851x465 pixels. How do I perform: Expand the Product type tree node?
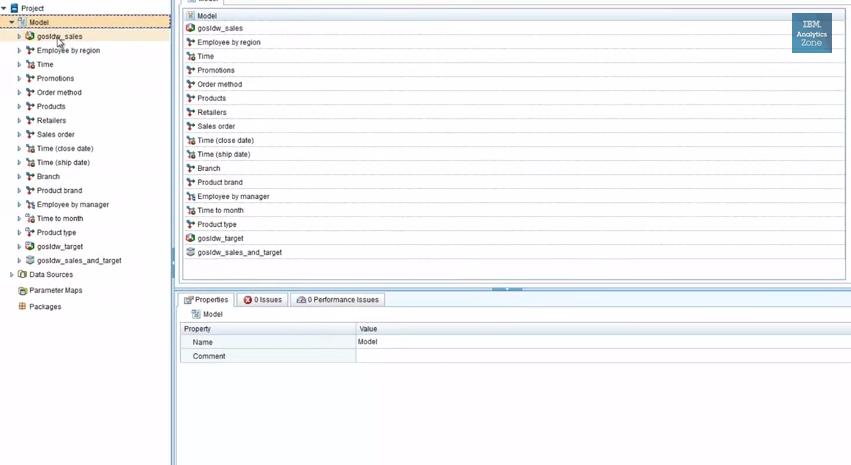[x=19, y=232]
